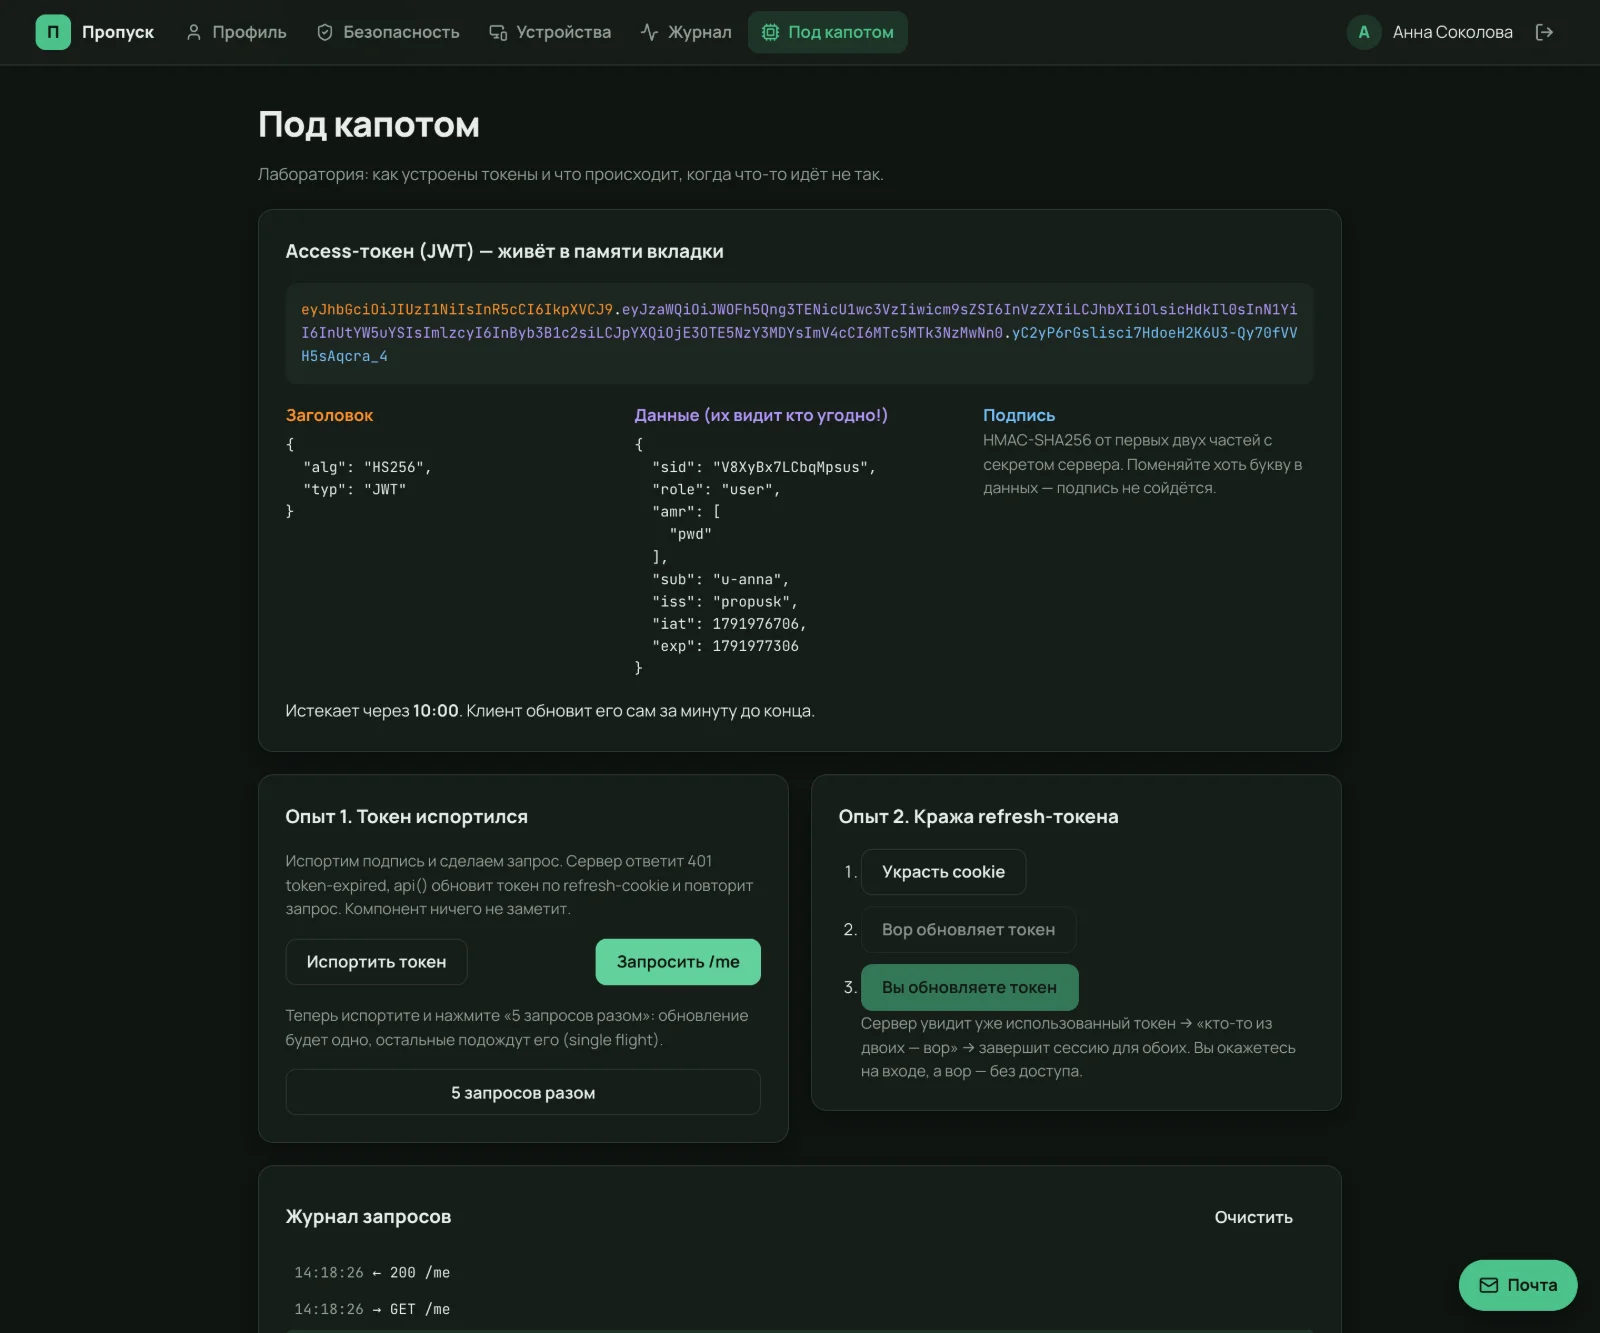Click the Журнал запросов heading
Viewport: 1600px width, 1333px height.
coord(368,1217)
